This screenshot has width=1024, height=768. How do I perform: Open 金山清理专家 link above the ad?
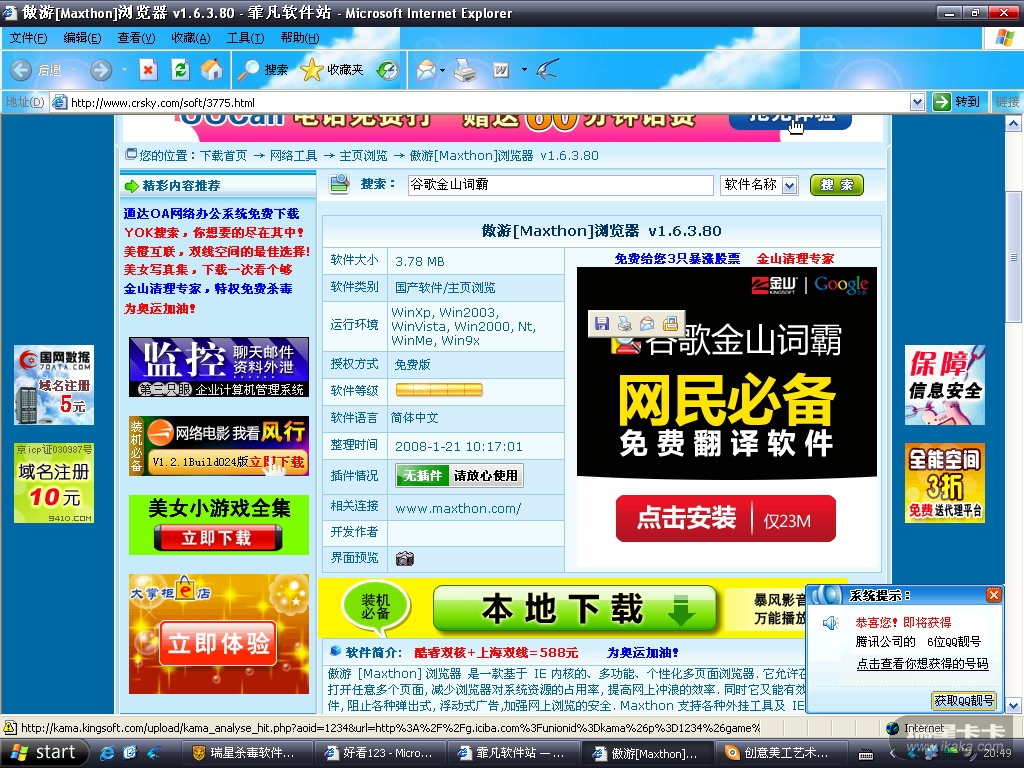point(795,259)
